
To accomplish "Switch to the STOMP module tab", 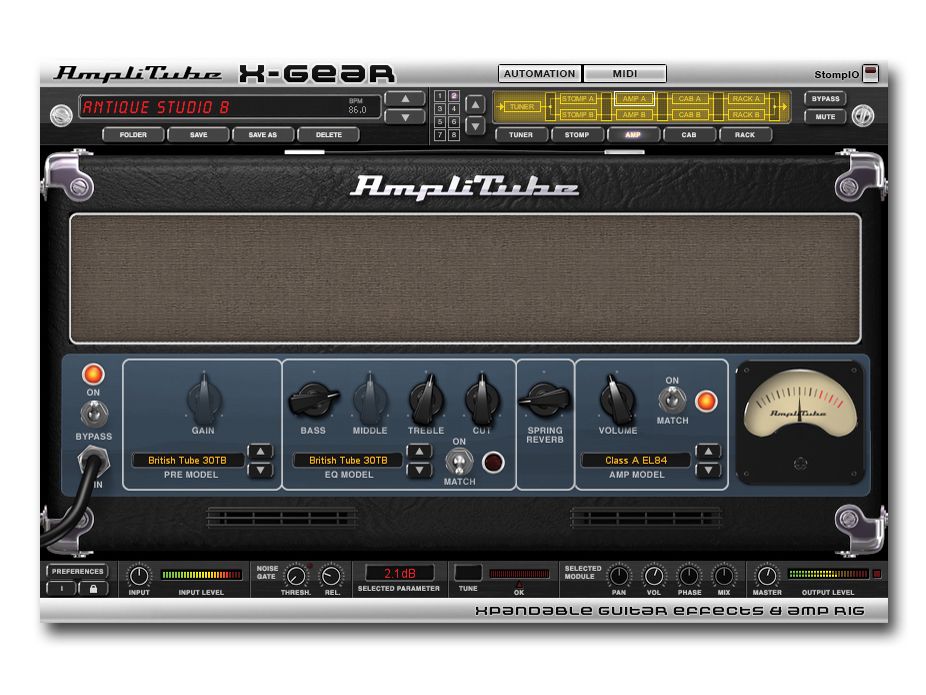I will [577, 135].
